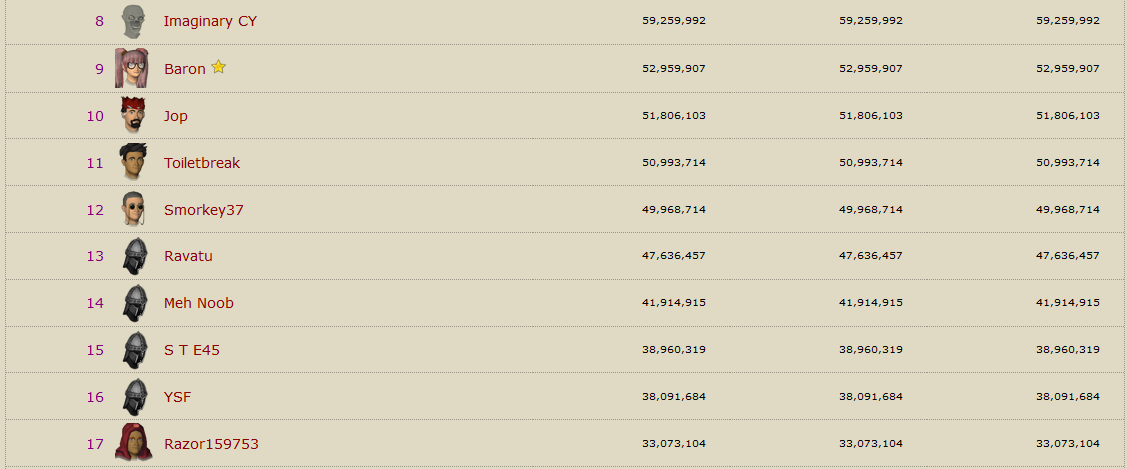Click Meh Noob's helmet avatar icon
This screenshot has width=1127, height=469.
[x=135, y=303]
